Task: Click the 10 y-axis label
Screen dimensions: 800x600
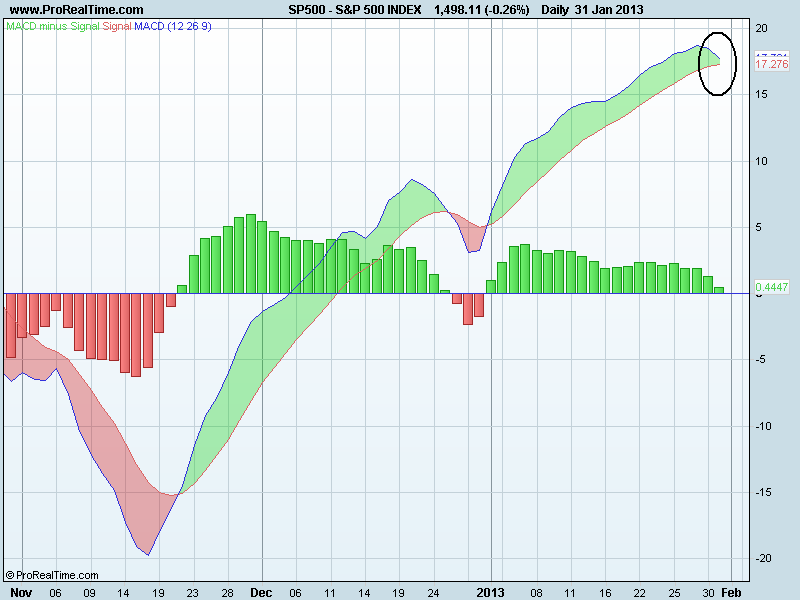Action: (x=761, y=161)
